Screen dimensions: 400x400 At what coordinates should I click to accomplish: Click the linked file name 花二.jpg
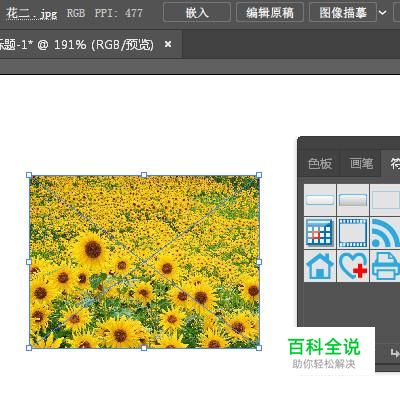[31, 13]
